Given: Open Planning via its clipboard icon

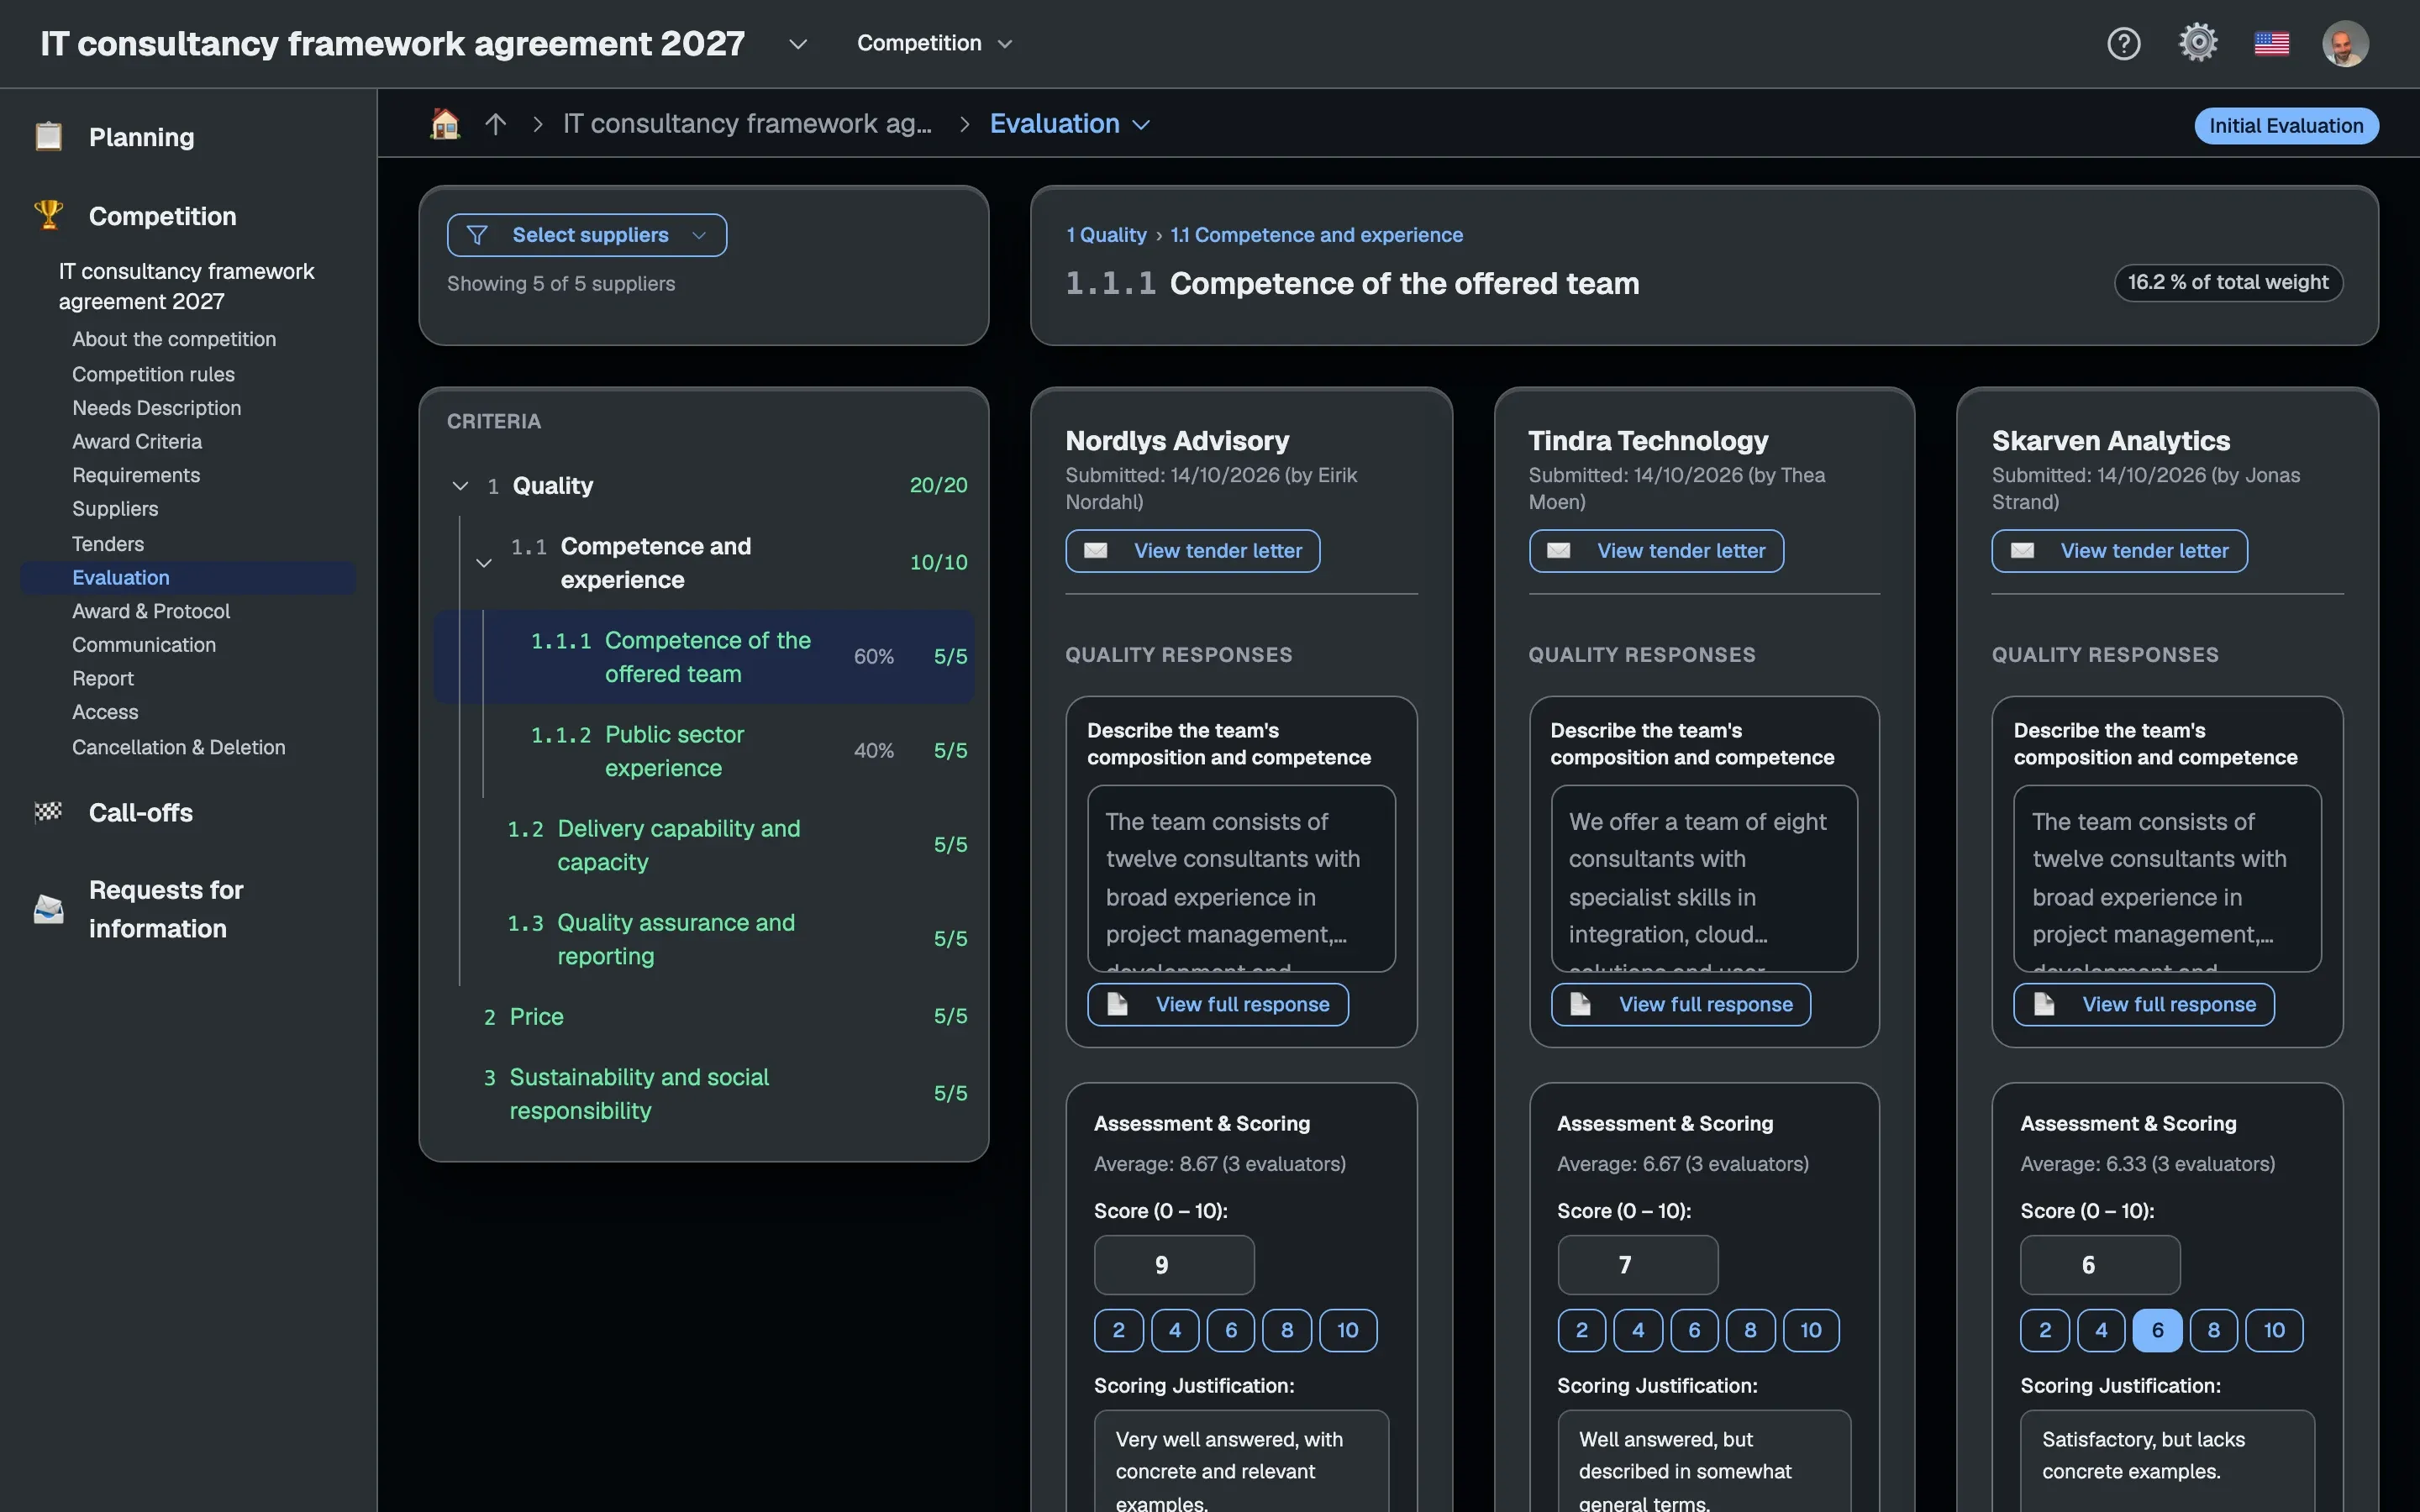Looking at the screenshot, I should pos(48,136).
